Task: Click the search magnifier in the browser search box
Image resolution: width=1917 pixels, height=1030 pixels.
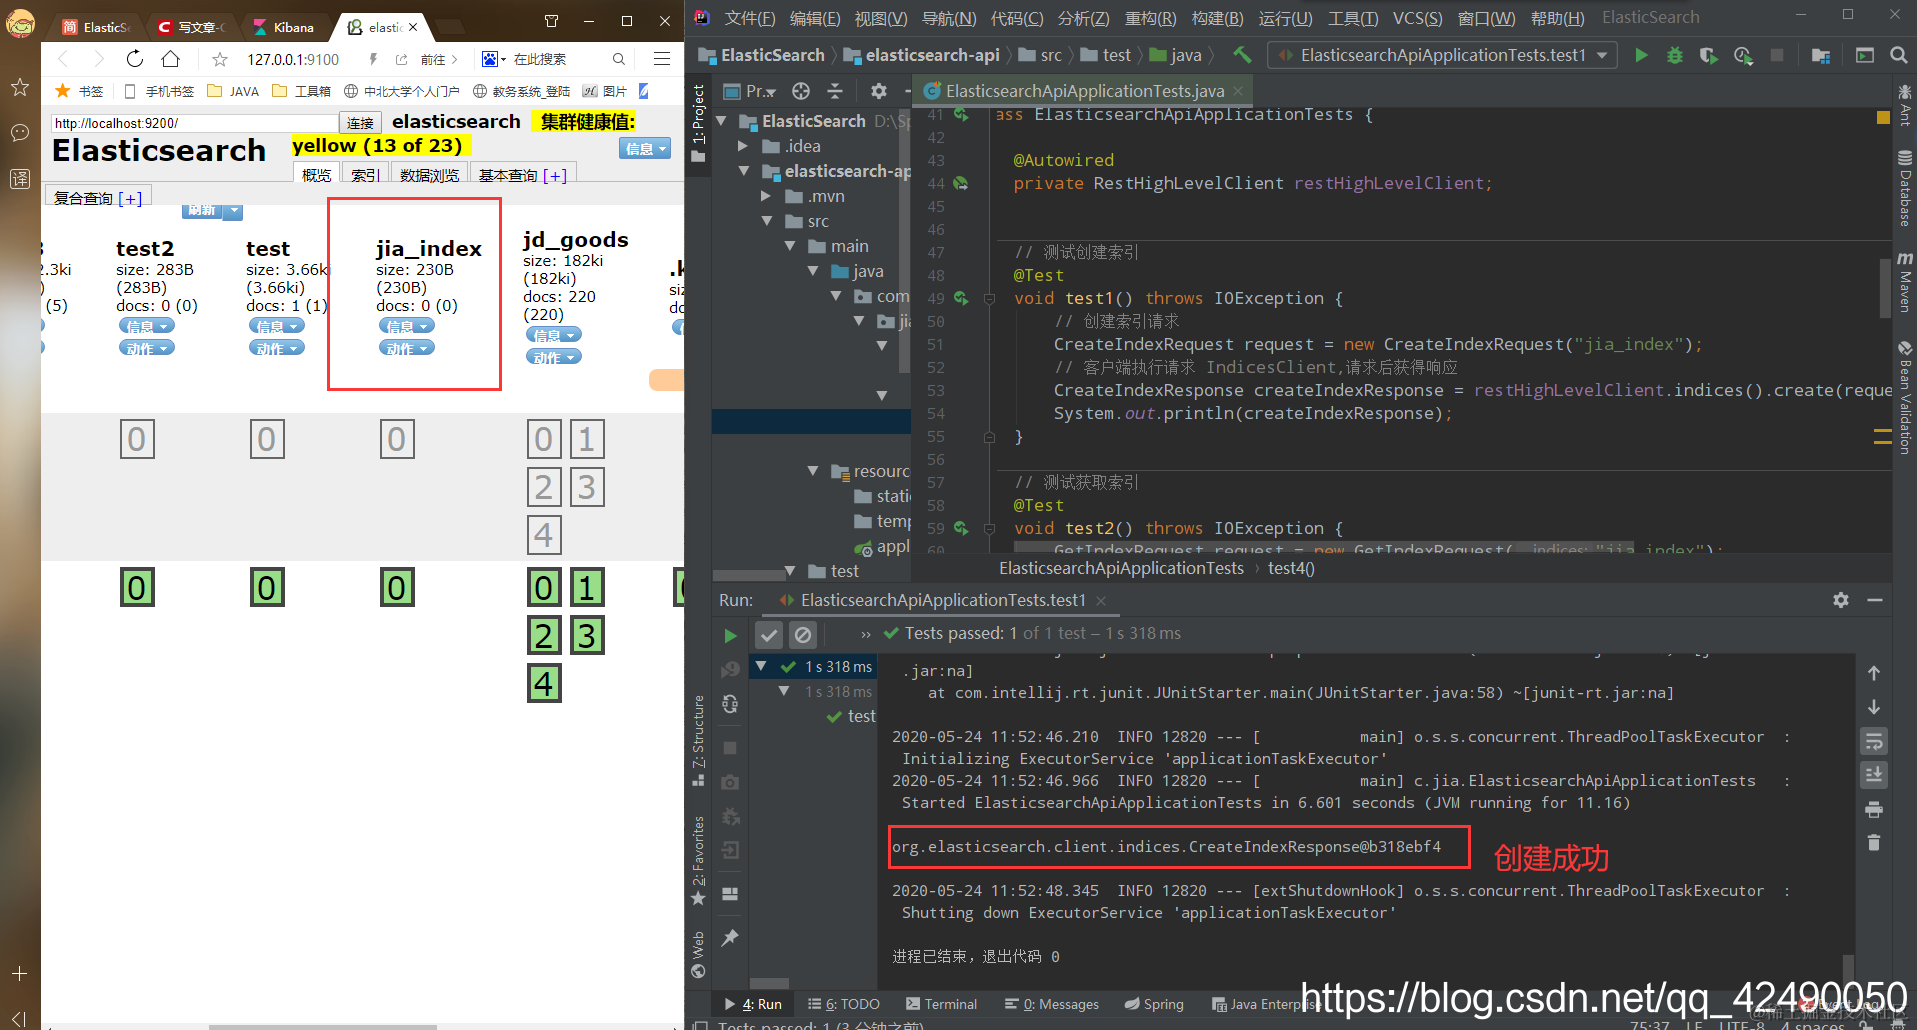Action: 619,59
